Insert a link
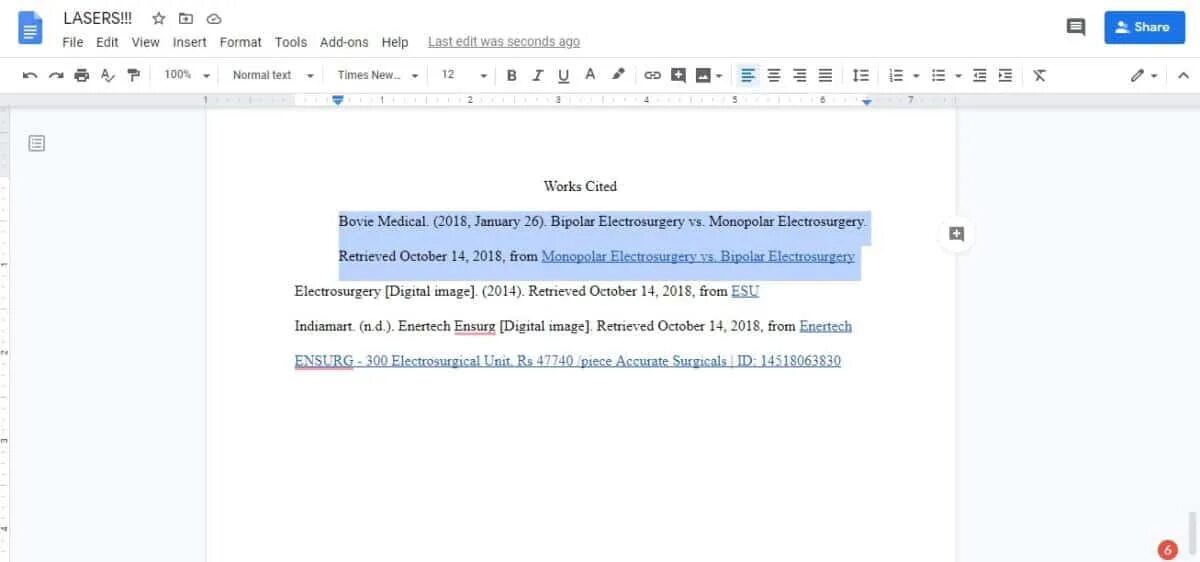The image size is (1200, 562). [x=652, y=75]
